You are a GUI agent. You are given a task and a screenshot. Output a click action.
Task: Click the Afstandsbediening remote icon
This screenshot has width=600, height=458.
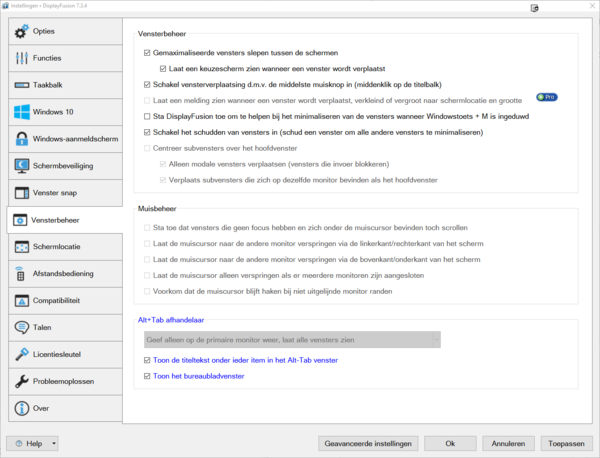22,273
